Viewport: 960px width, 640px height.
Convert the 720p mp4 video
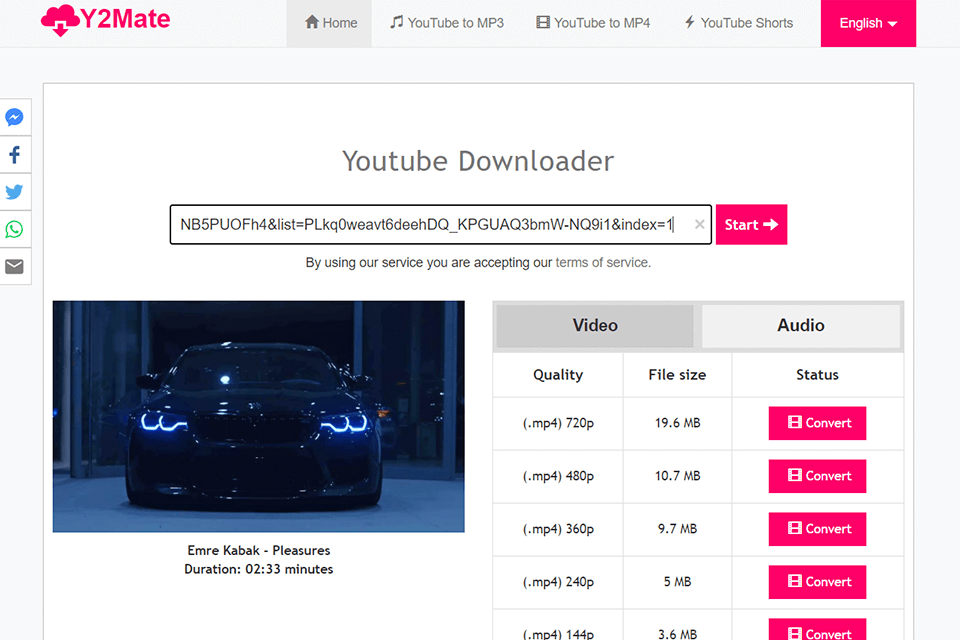click(x=817, y=423)
